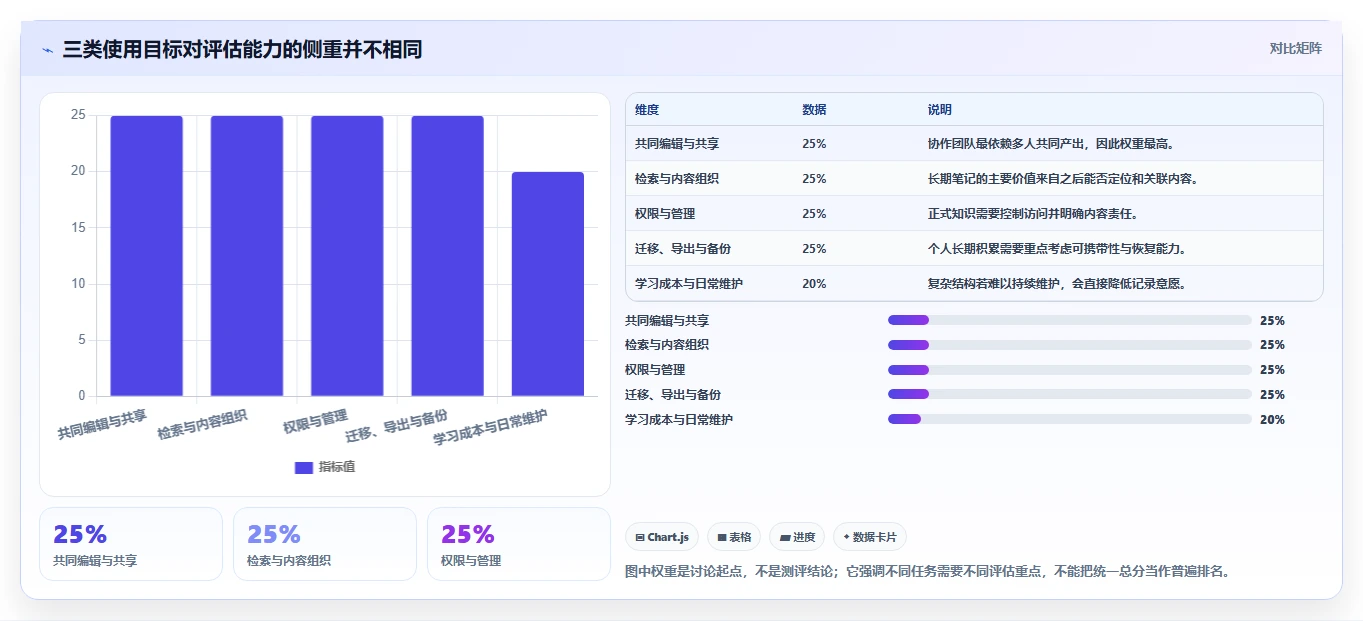Screen dimensions: 1363x621
Task: Click the 25% 共同编辑与共享 data card
Action: [x=131, y=544]
